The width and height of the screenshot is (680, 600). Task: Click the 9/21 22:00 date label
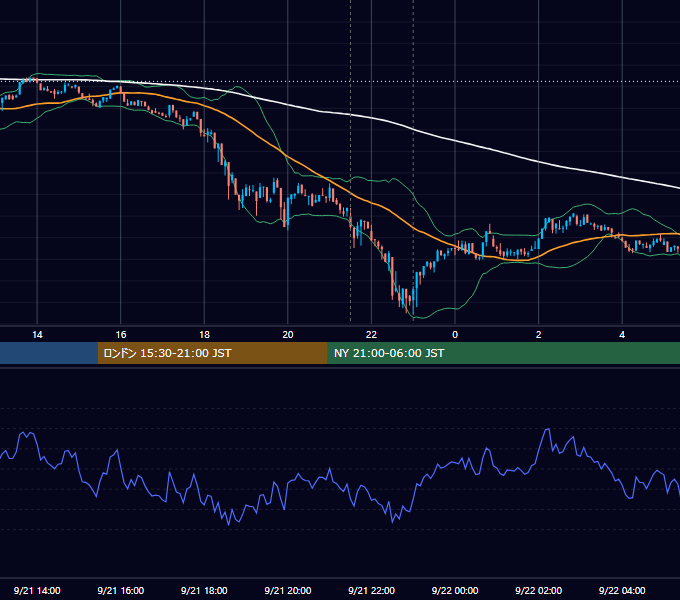pyautogui.click(x=371, y=590)
